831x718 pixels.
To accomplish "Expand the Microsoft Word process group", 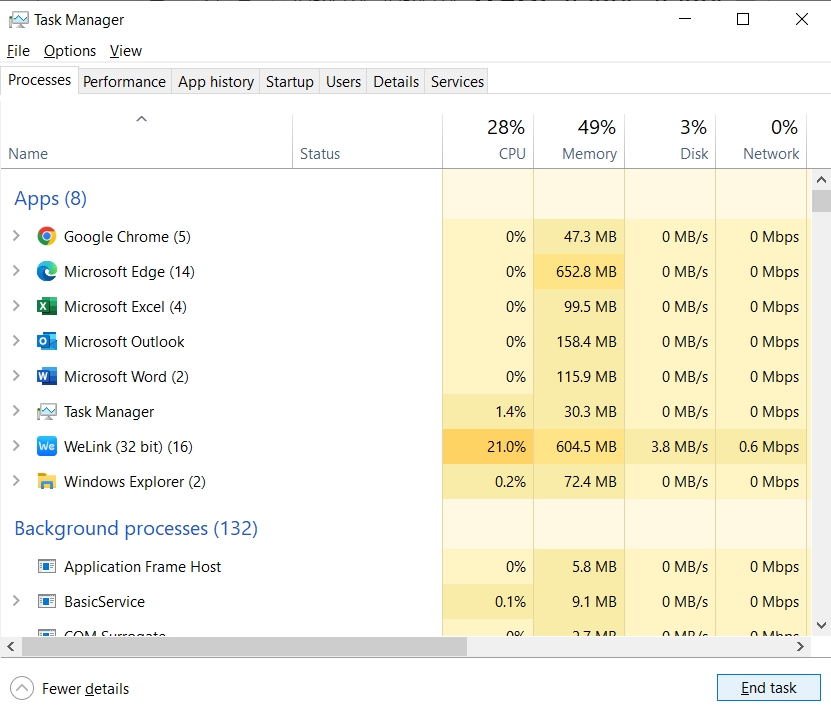I will click(x=16, y=376).
